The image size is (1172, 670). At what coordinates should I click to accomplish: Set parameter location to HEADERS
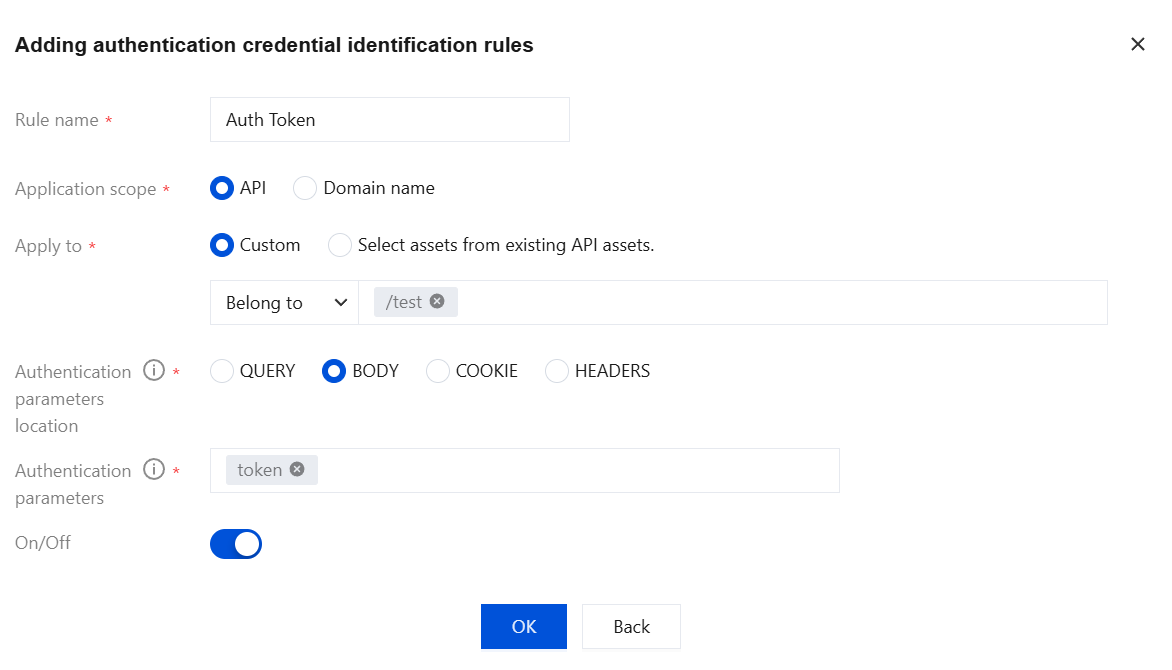(557, 371)
